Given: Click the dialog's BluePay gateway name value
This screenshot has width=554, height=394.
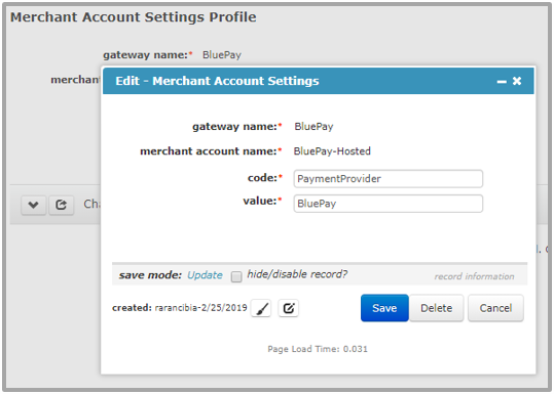Looking at the screenshot, I should 314,127.
